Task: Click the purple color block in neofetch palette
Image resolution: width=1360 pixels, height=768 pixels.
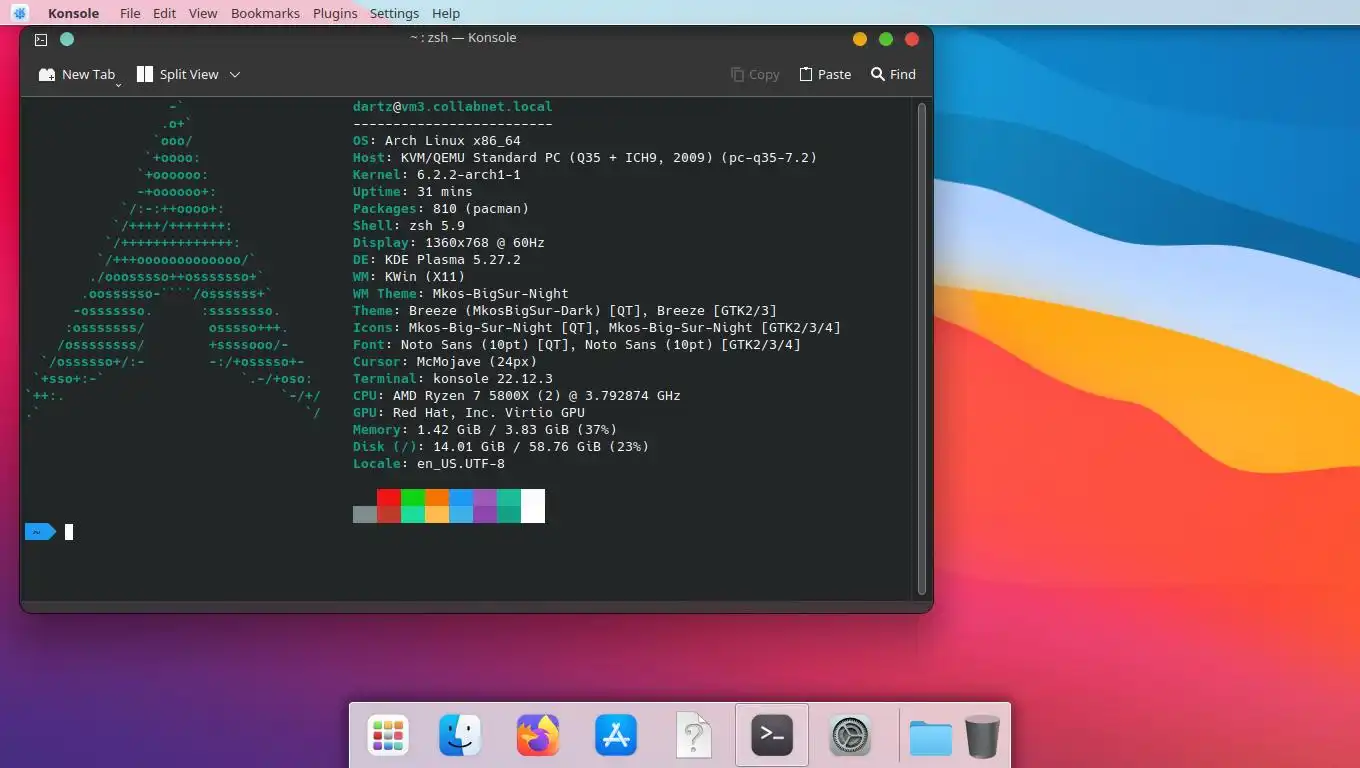Action: (x=485, y=497)
